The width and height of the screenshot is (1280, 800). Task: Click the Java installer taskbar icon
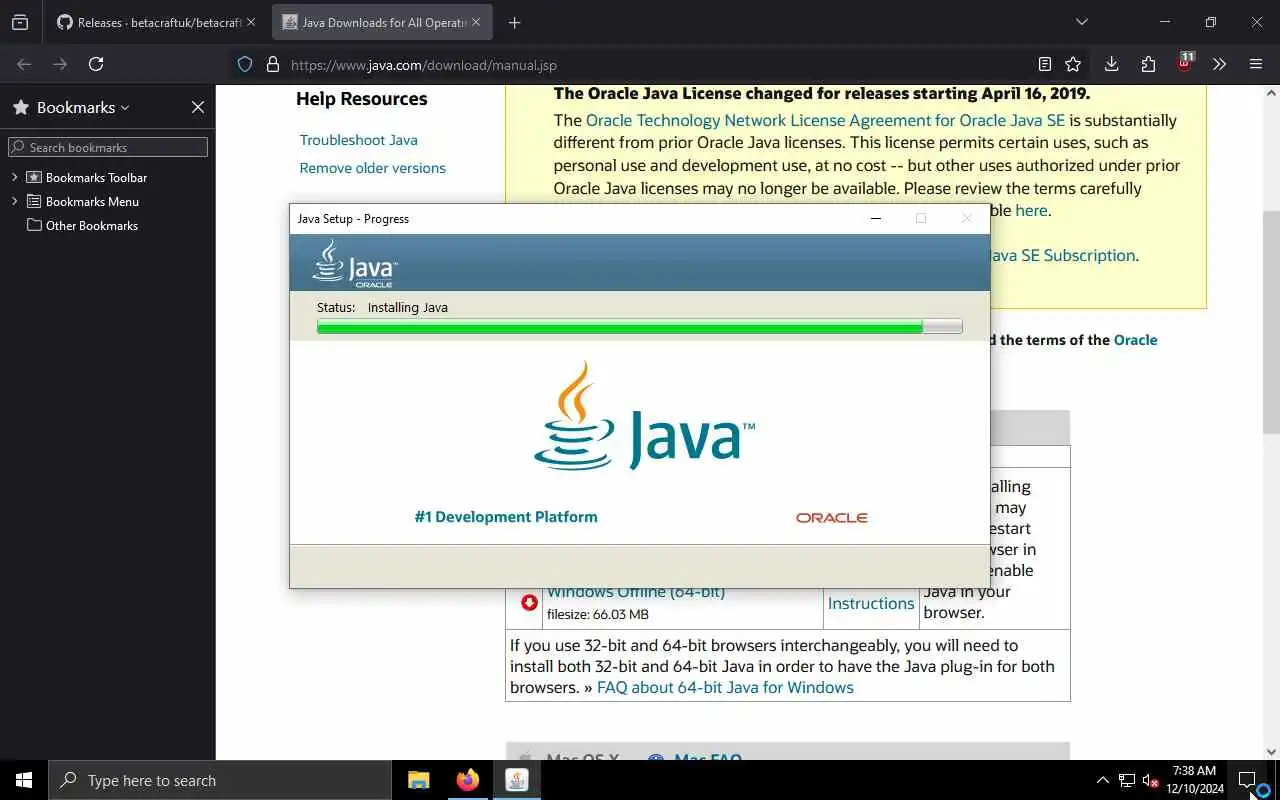pyautogui.click(x=516, y=780)
